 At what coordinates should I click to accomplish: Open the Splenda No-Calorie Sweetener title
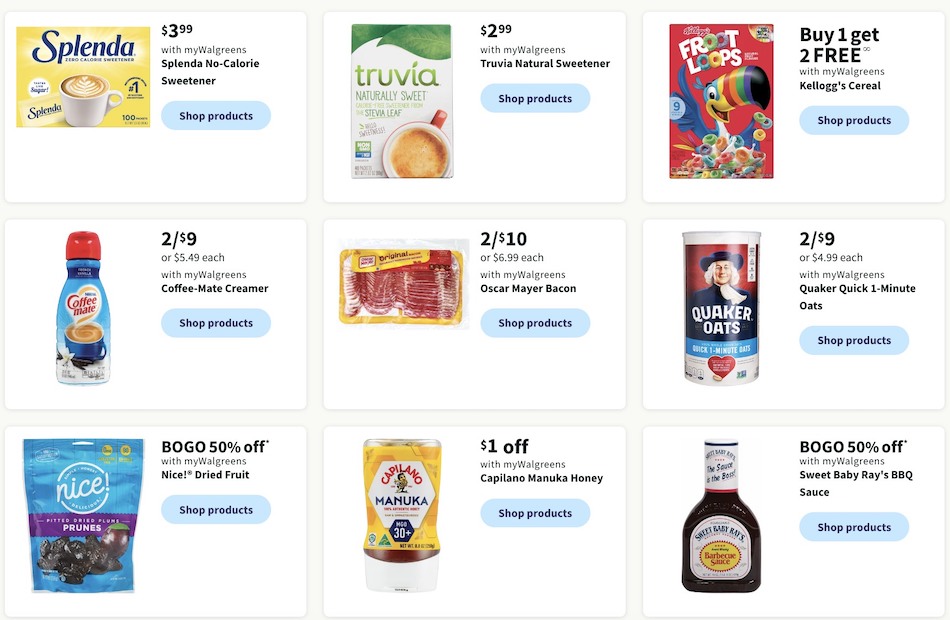coord(210,72)
